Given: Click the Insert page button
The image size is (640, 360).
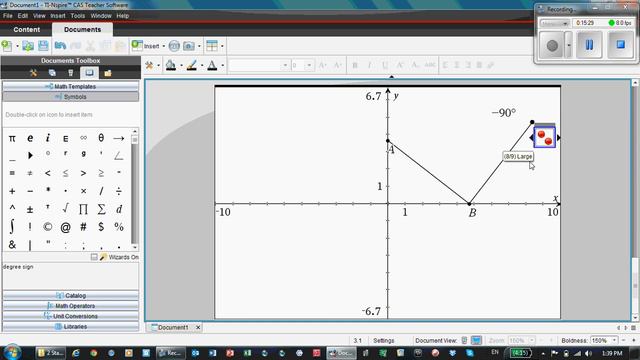Looking at the screenshot, I should point(146,46).
